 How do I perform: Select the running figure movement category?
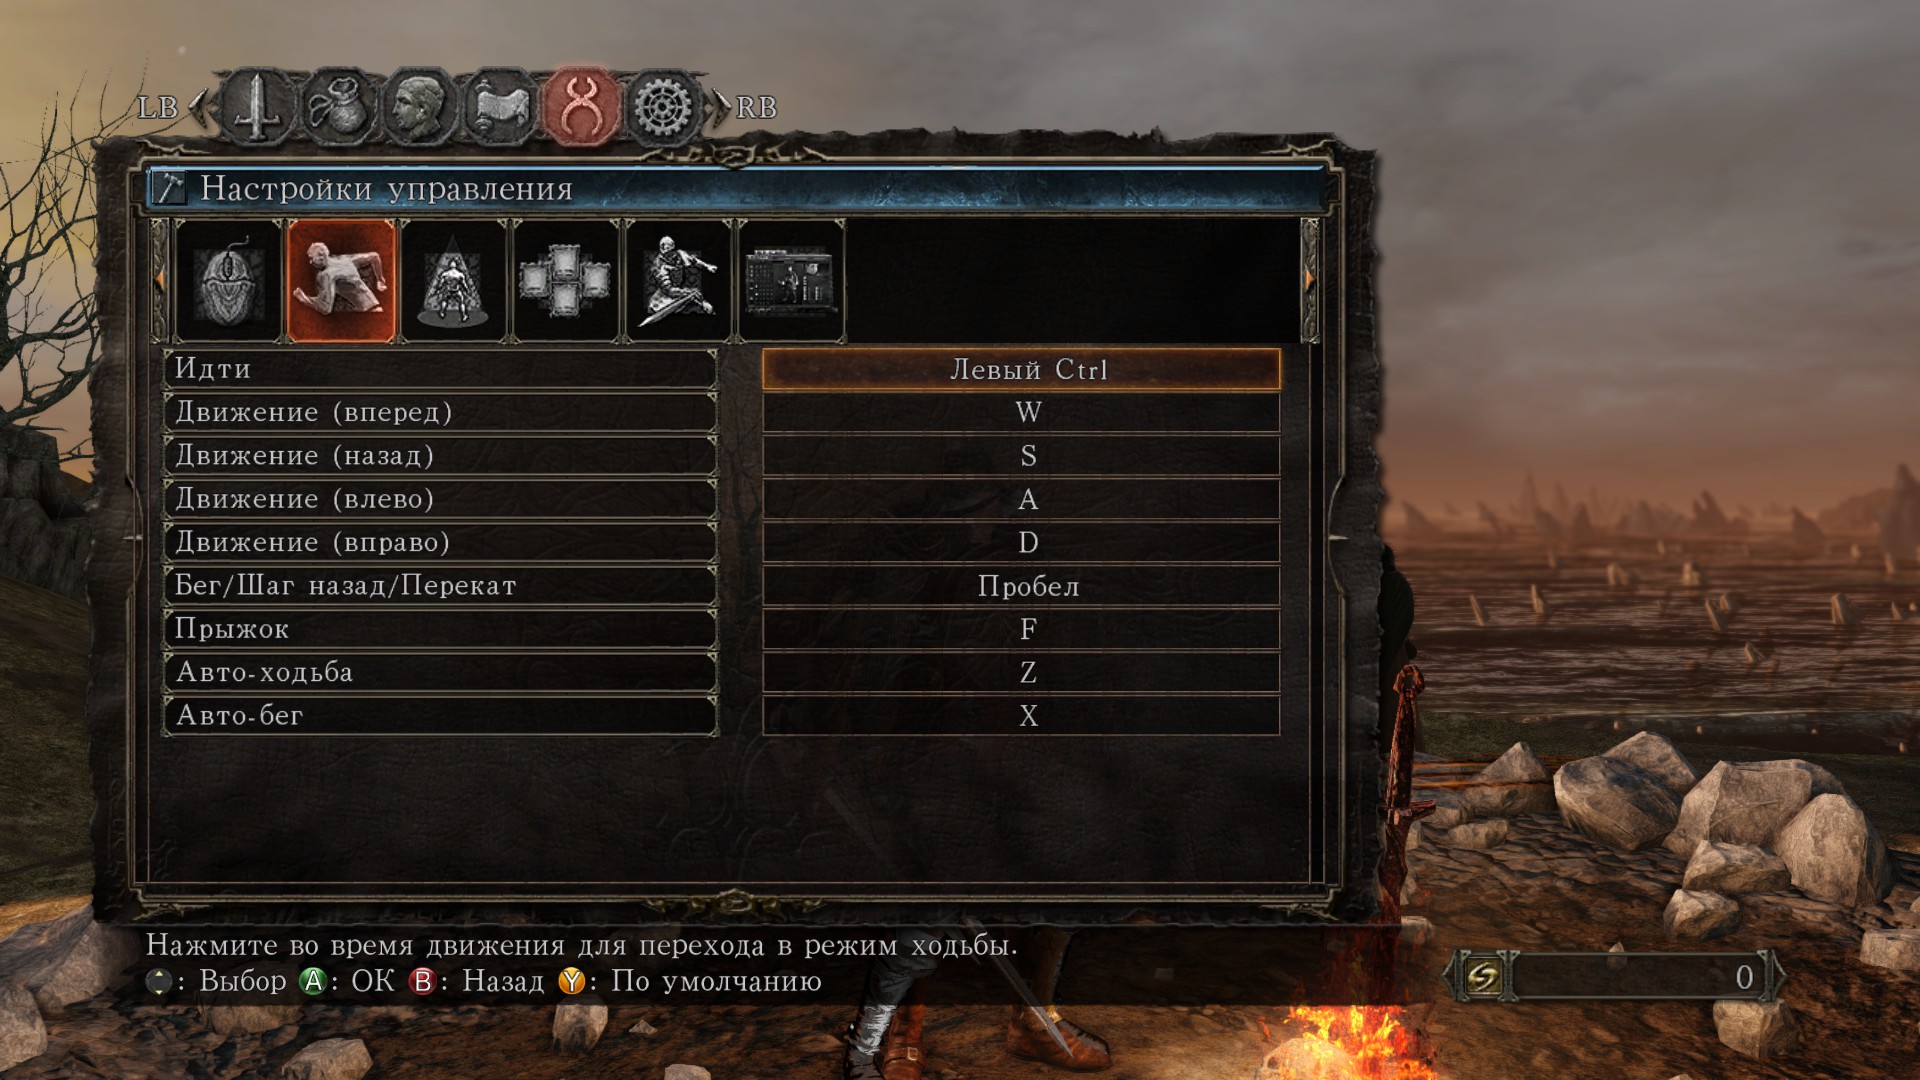pyautogui.click(x=341, y=282)
